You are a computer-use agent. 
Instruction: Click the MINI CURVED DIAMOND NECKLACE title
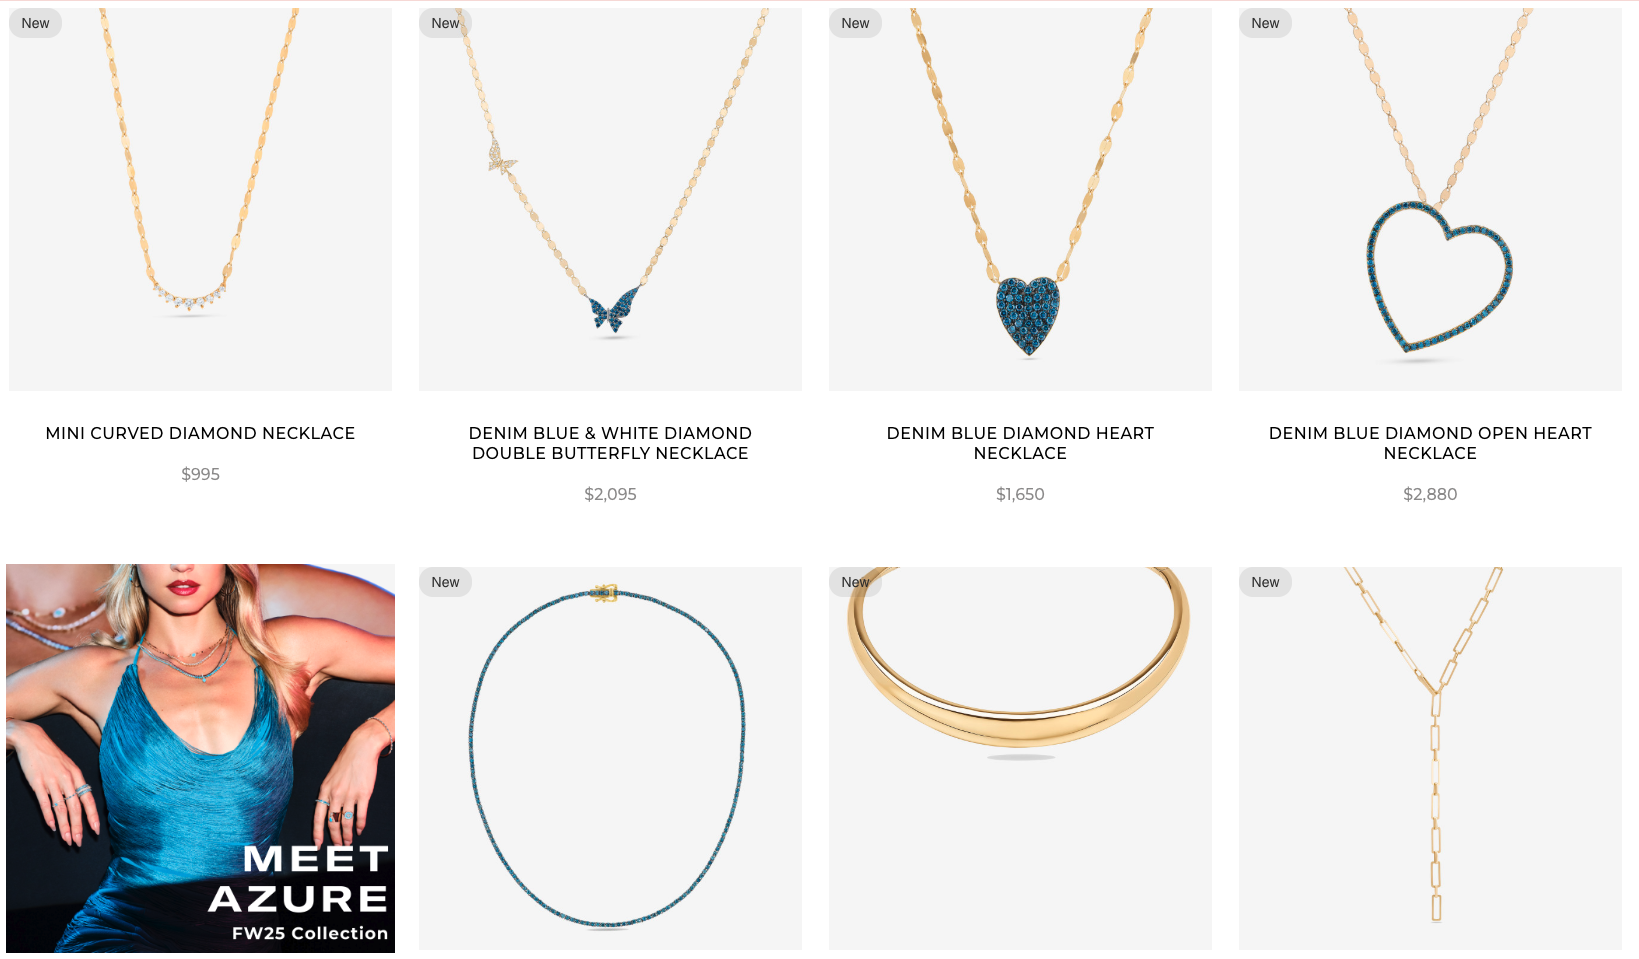pyautogui.click(x=200, y=433)
